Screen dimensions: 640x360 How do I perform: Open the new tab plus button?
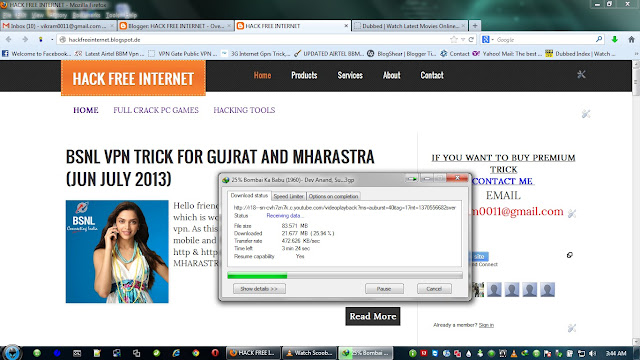coord(475,26)
